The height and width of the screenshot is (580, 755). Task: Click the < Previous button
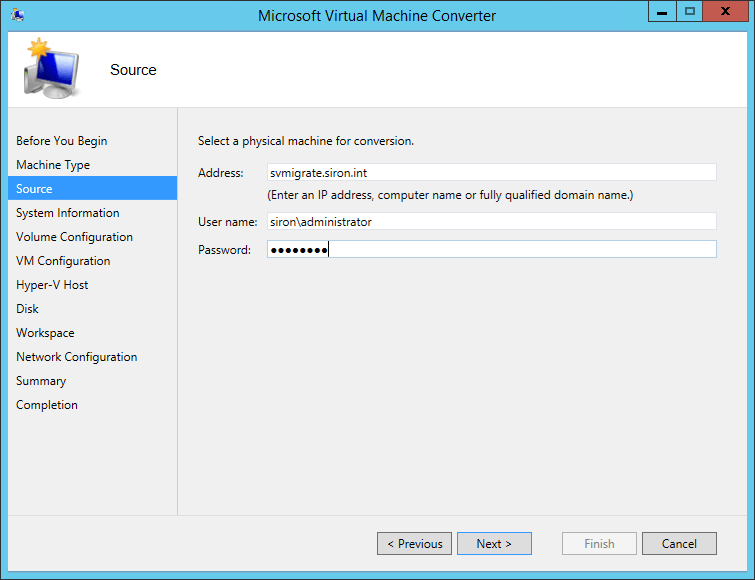click(x=414, y=543)
